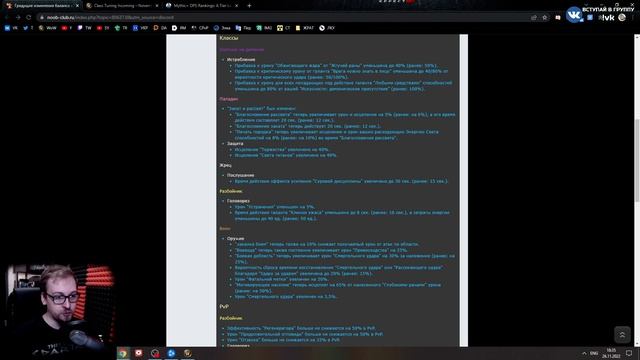Click the 'Паладин' class heading
This screenshot has height=360, width=640.
pos(229,99)
